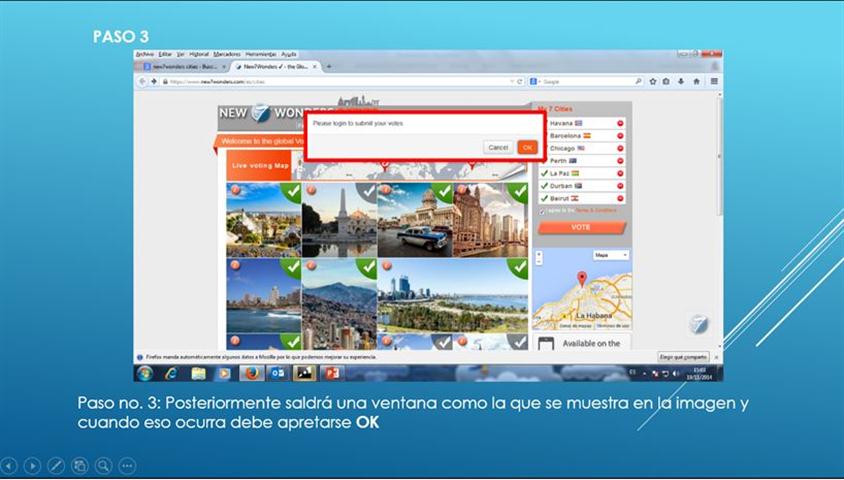Toggle checkmark on Perth riverside skyline photo
Screen dimensions: 844x480
click(x=519, y=266)
